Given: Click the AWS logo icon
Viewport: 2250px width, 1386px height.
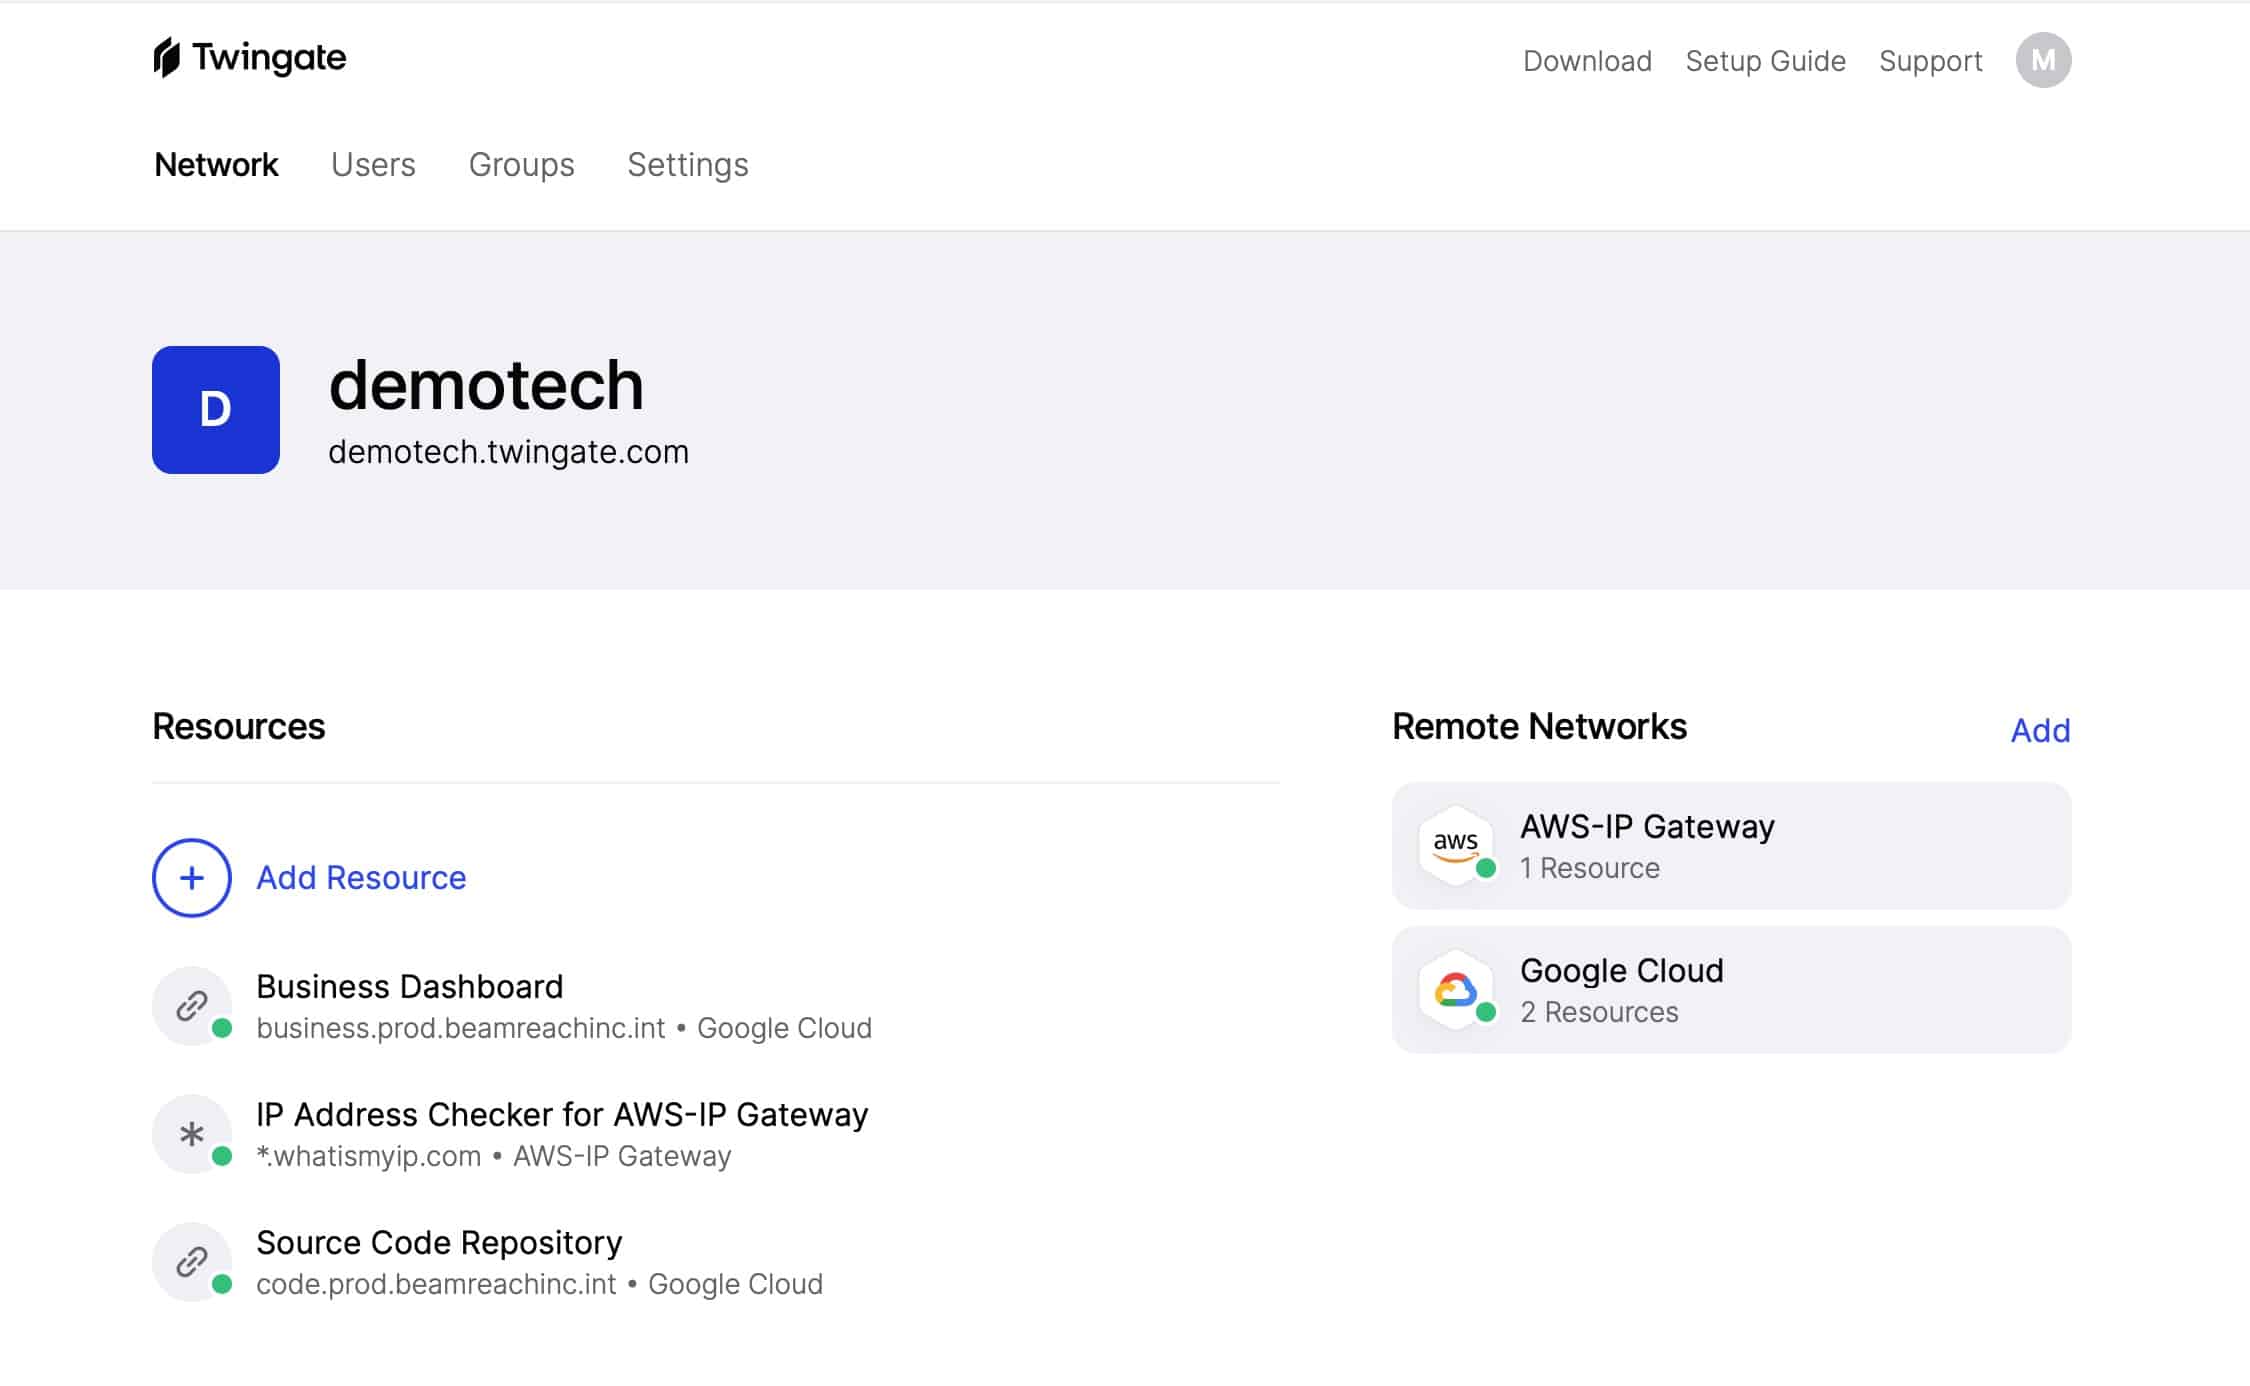Looking at the screenshot, I should coord(1456,845).
